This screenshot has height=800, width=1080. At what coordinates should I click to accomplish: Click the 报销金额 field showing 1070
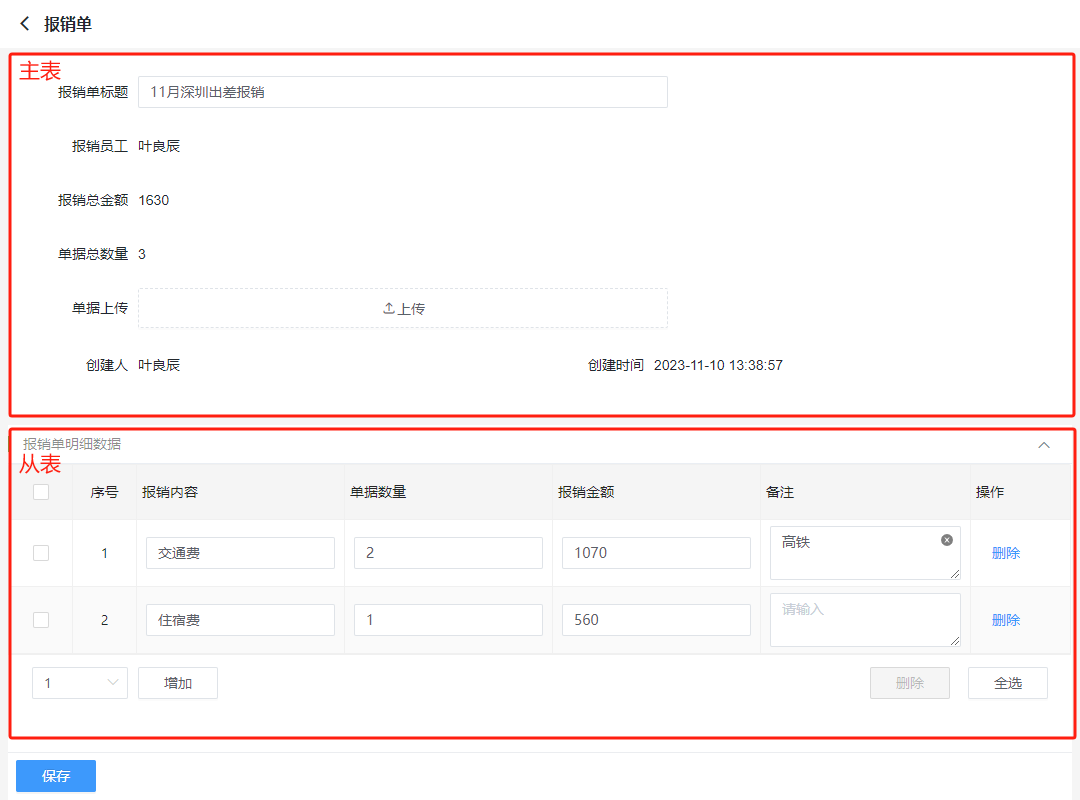pyautogui.click(x=656, y=553)
